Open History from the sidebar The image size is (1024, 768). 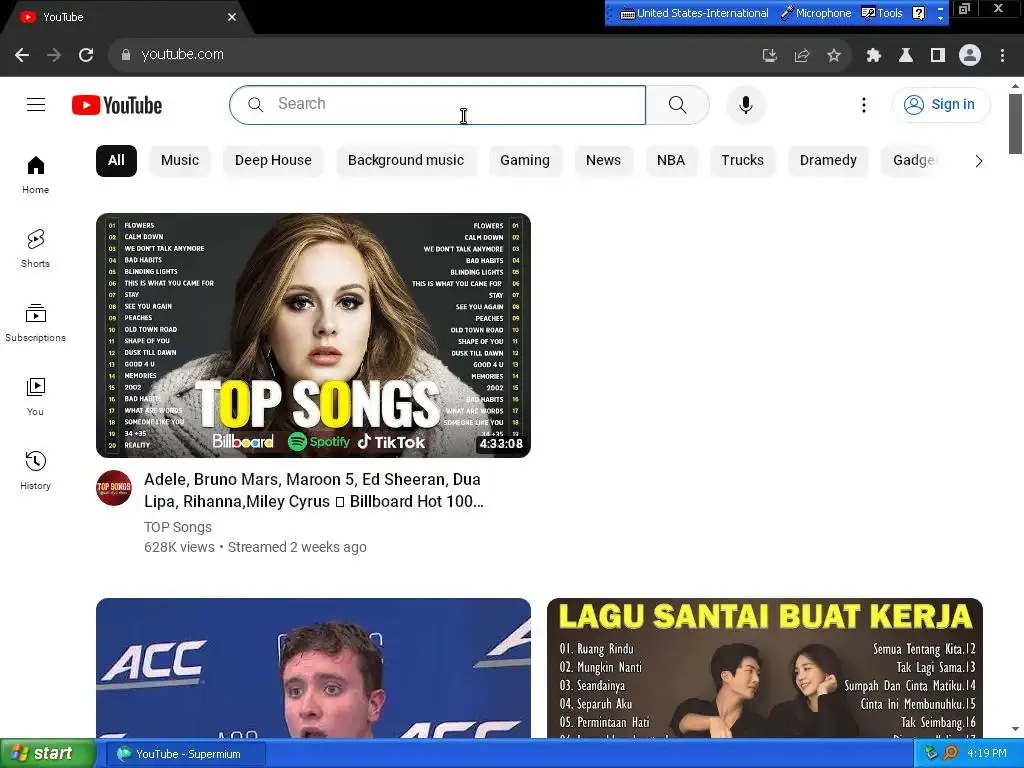click(x=36, y=470)
